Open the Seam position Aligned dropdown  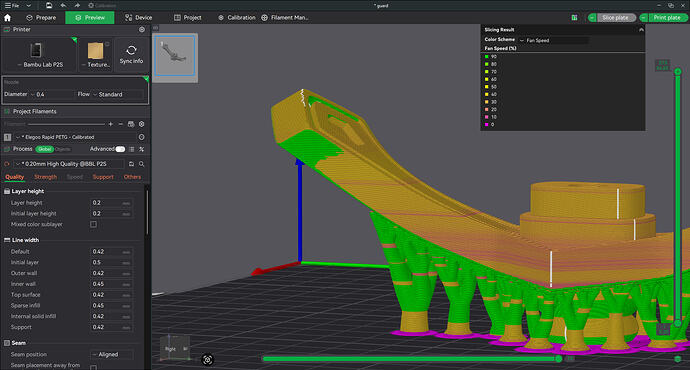click(111, 354)
